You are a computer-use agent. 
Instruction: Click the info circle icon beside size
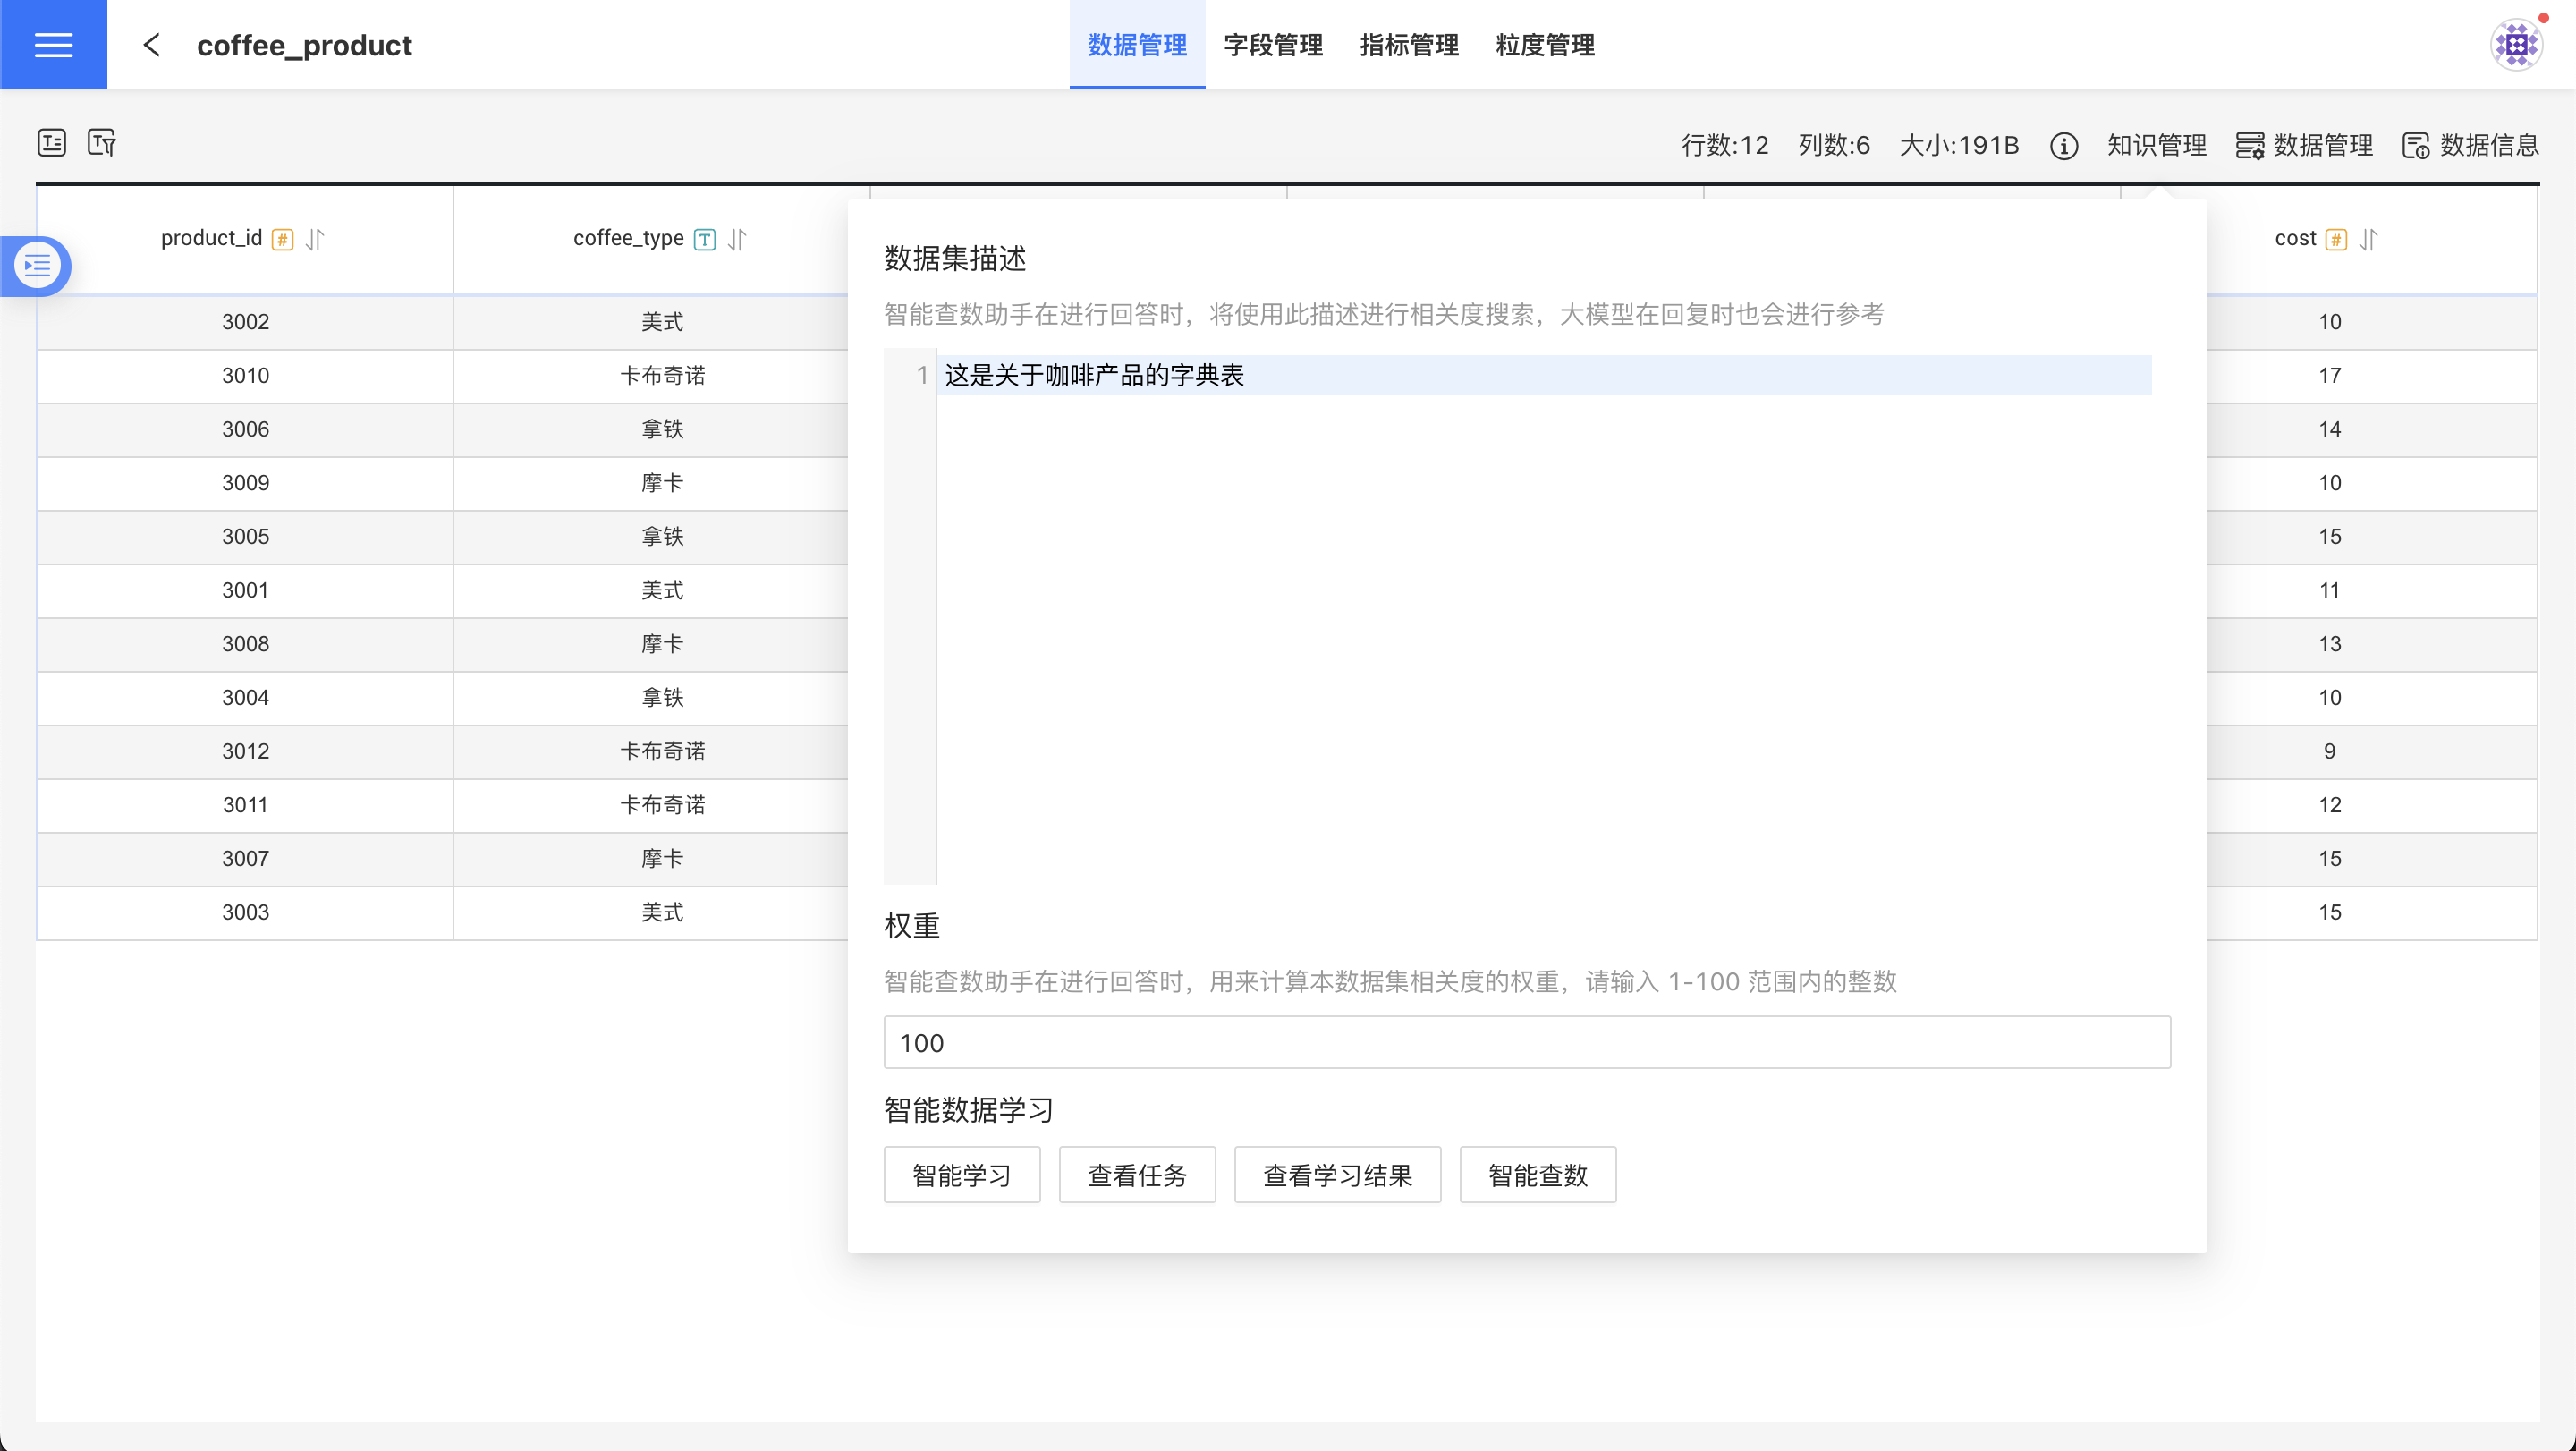pos(2063,146)
